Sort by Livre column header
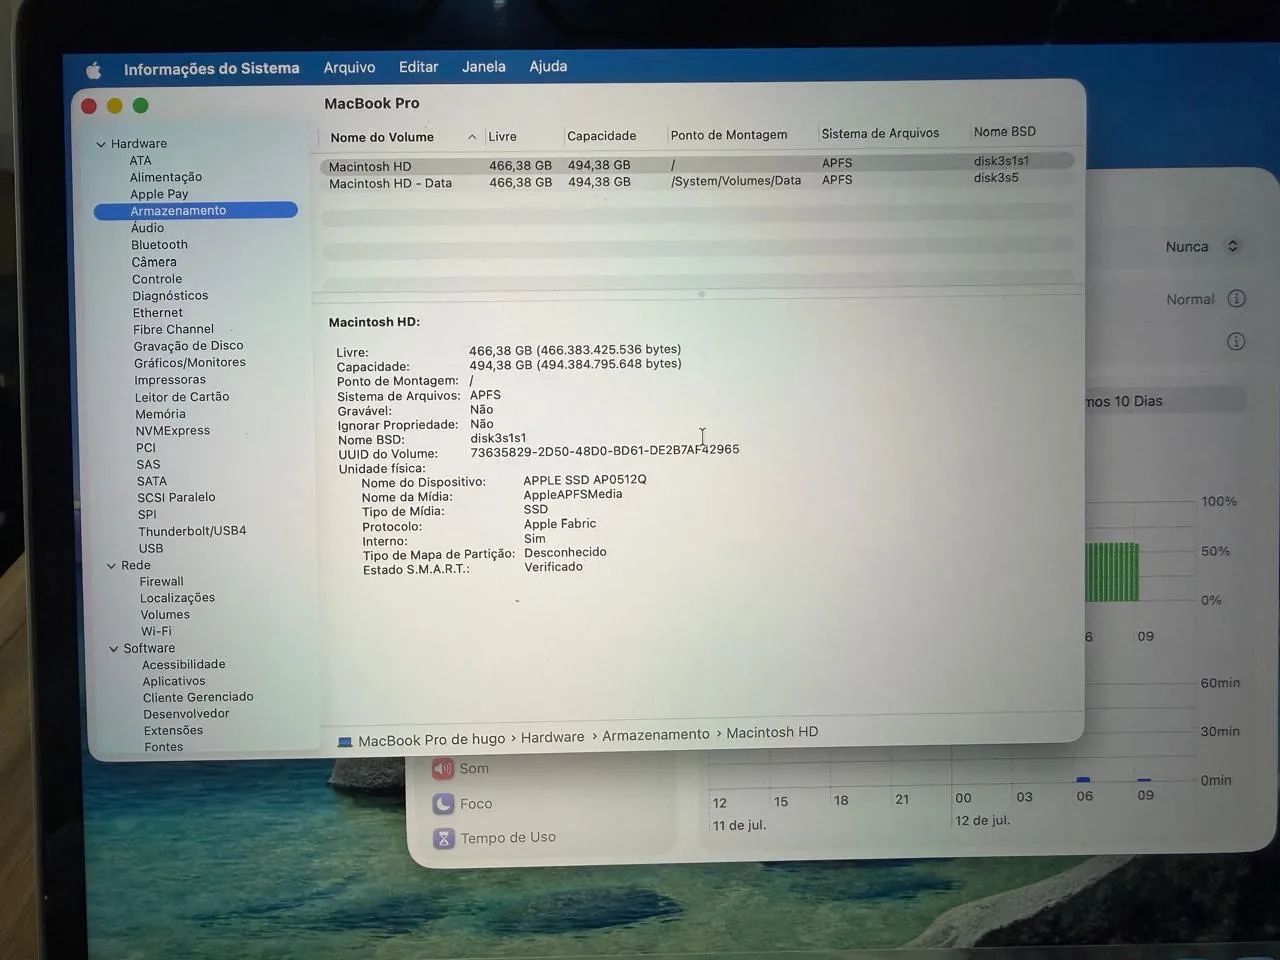 pyautogui.click(x=503, y=137)
